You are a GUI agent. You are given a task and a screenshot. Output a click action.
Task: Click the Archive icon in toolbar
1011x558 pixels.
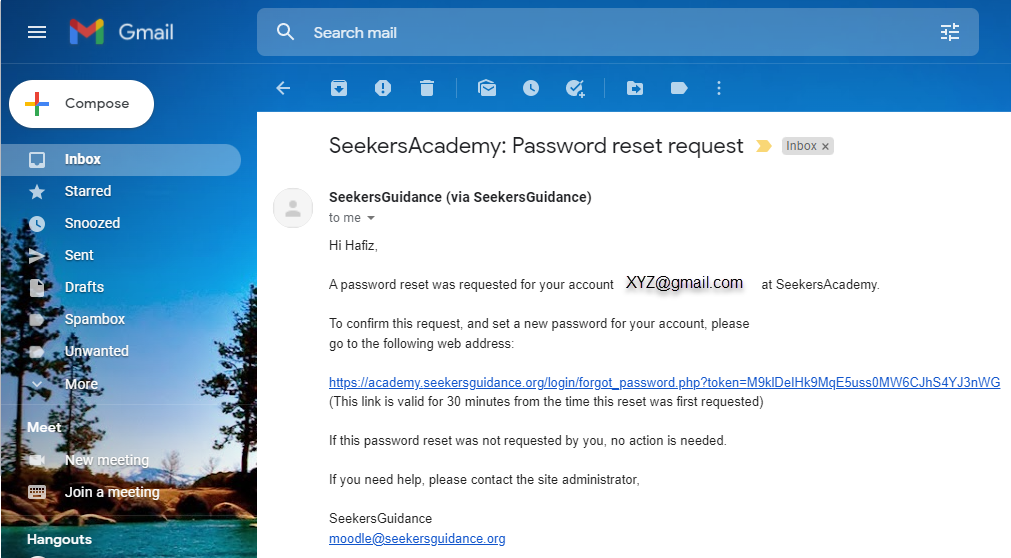pyautogui.click(x=339, y=88)
